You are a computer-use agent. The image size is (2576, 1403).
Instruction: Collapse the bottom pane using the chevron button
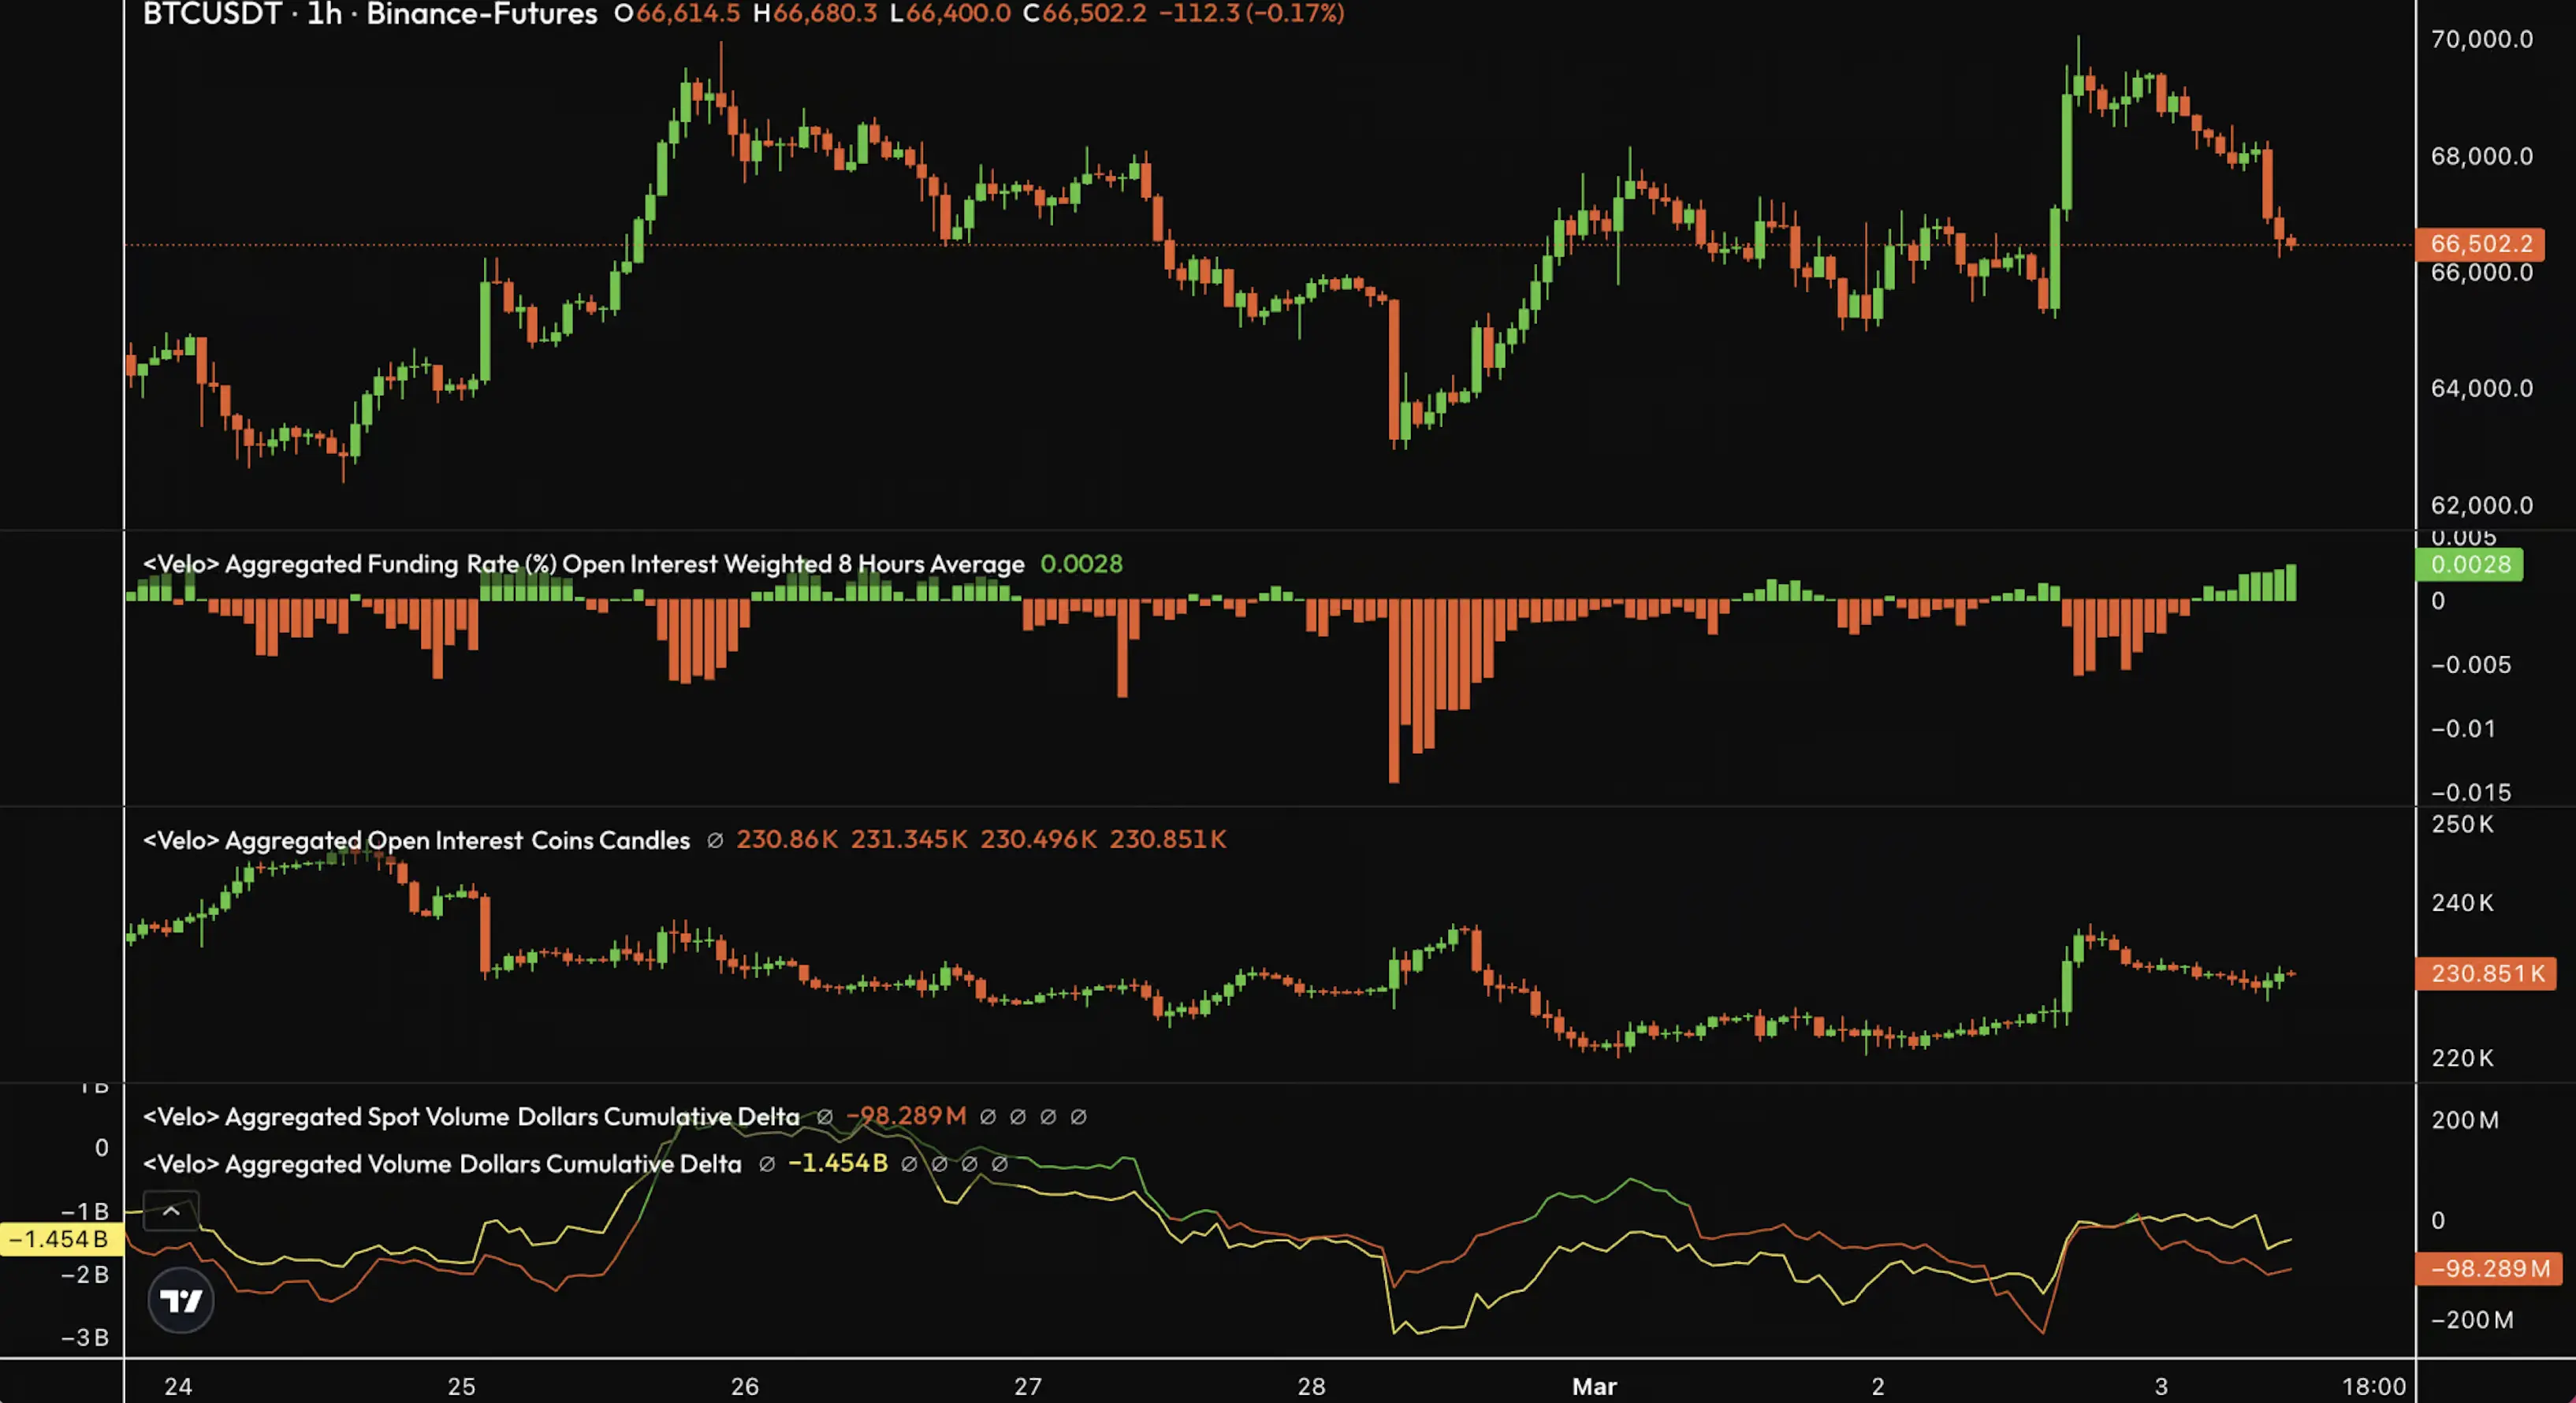(171, 1211)
